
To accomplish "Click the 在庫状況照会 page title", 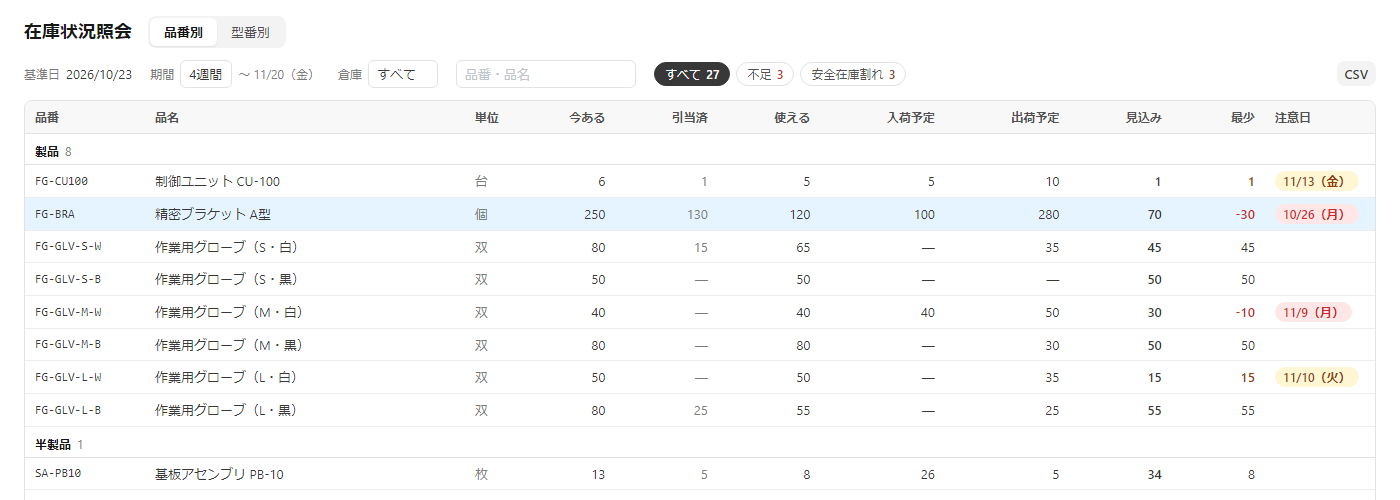I will (78, 31).
